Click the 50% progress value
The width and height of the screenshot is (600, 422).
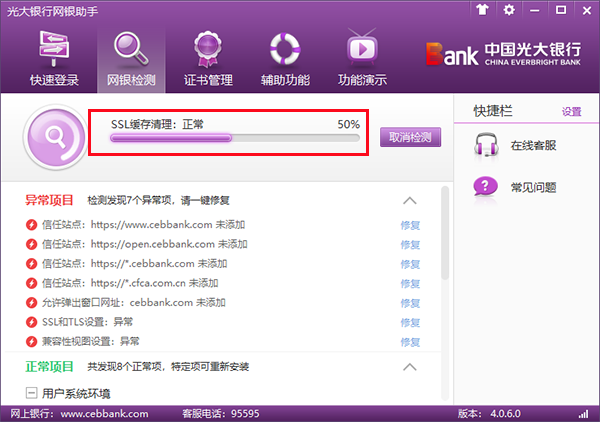[348, 124]
